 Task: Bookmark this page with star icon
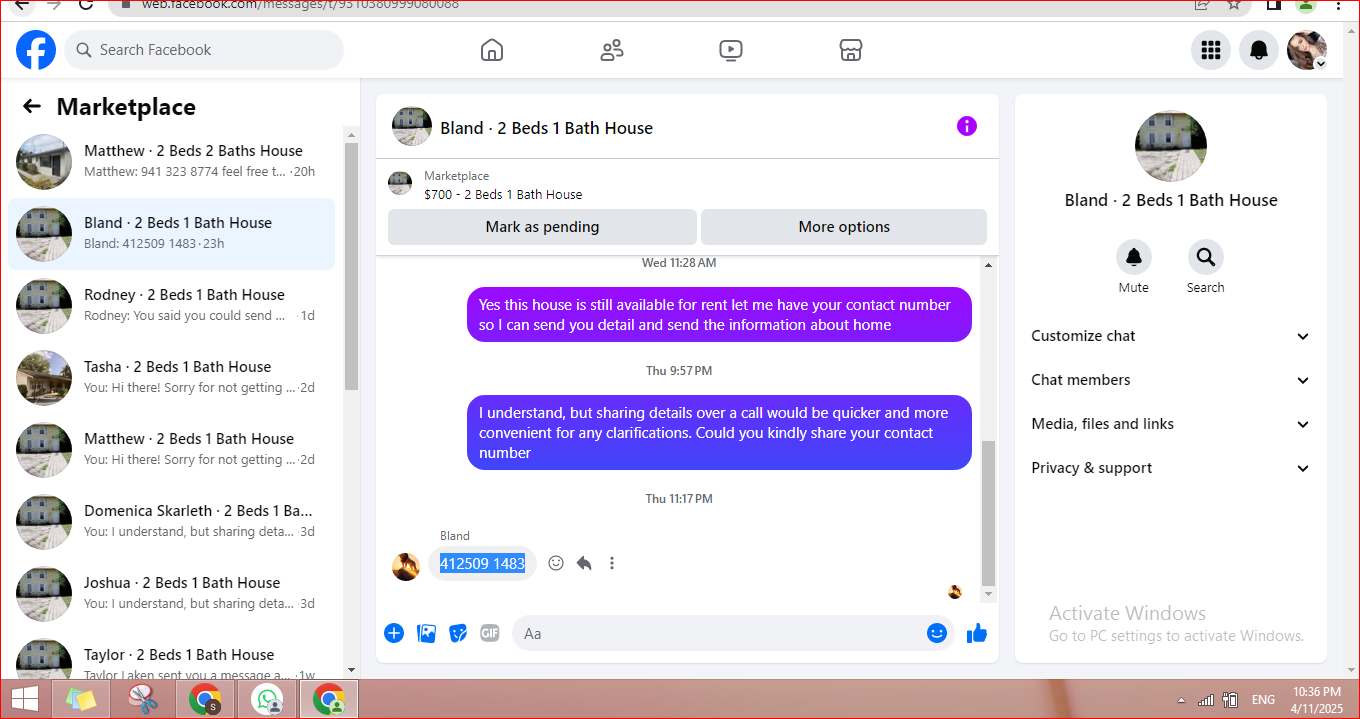[x=1235, y=5]
